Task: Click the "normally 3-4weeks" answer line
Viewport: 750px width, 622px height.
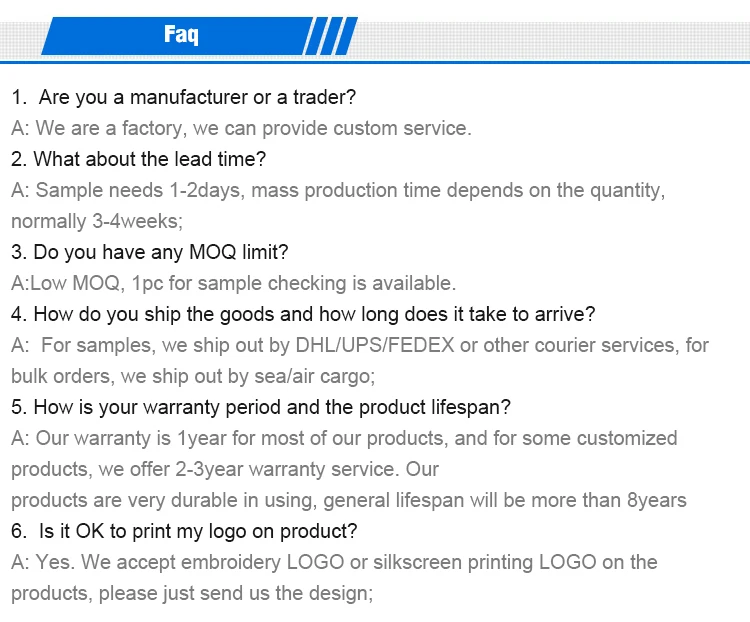Action: pyautogui.click(x=97, y=221)
